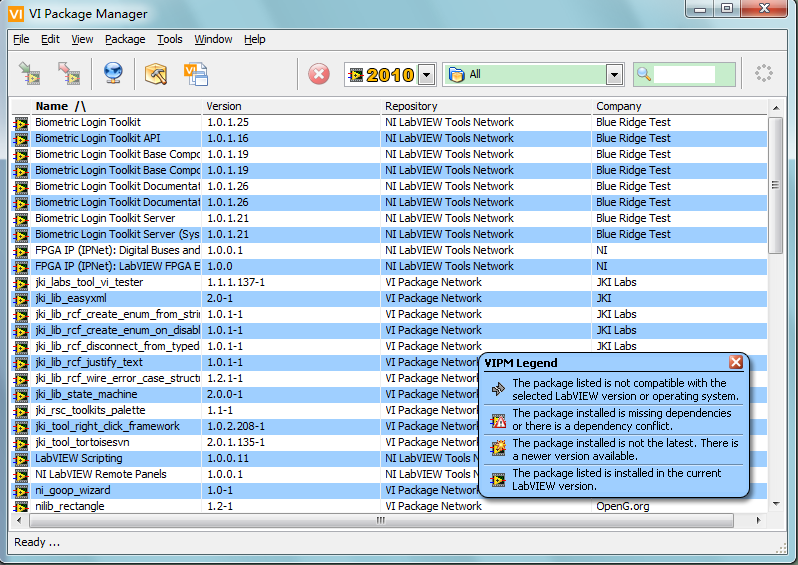Click the installed package legend icon
The width and height of the screenshot is (798, 565).
[498, 480]
